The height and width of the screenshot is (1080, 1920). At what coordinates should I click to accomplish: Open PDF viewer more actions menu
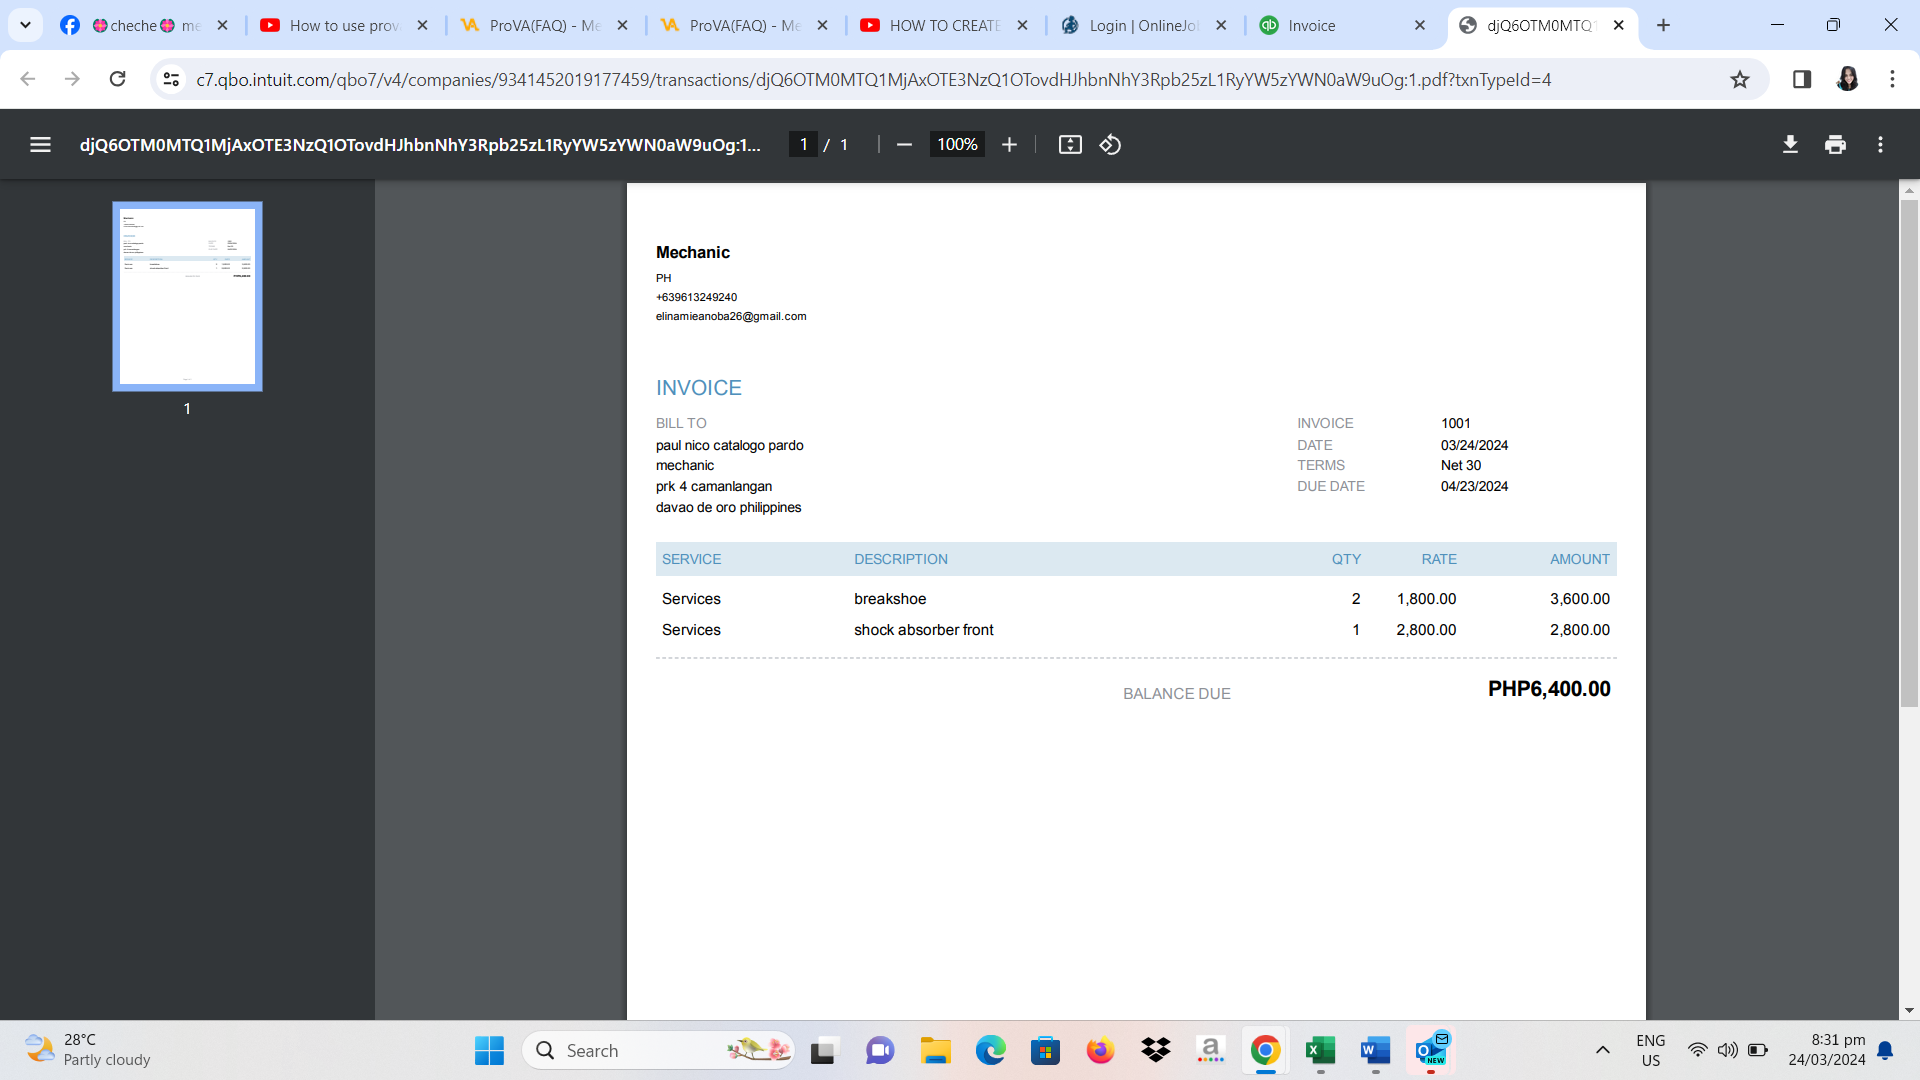click(x=1880, y=145)
